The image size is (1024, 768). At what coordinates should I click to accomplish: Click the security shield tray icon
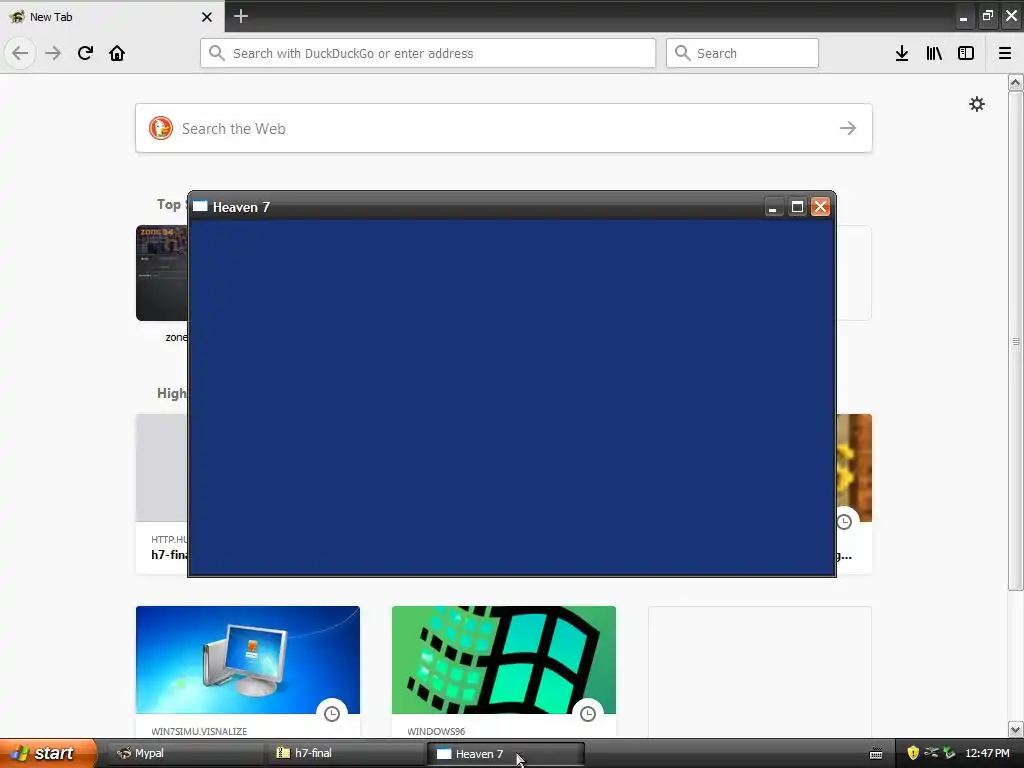pos(913,753)
